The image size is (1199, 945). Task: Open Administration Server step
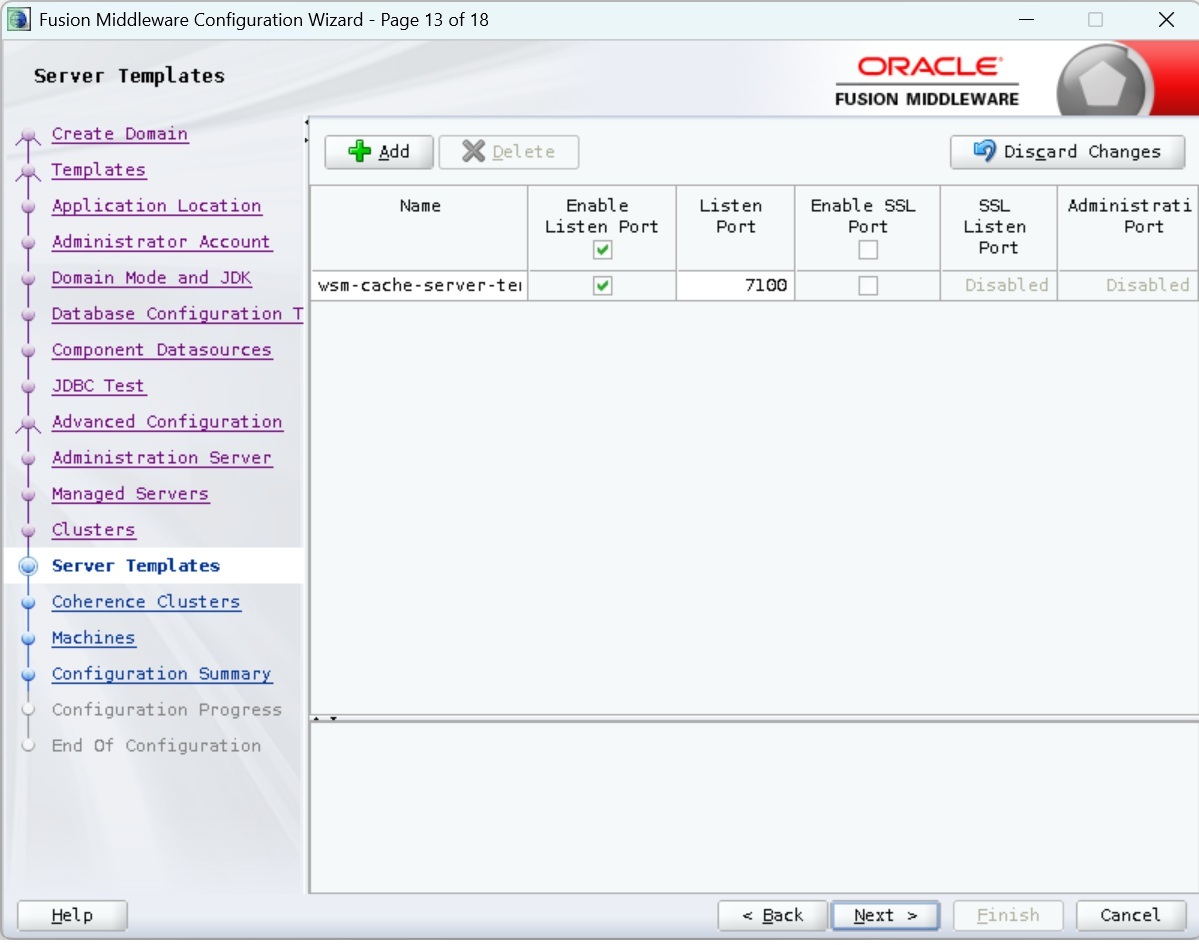pos(161,457)
